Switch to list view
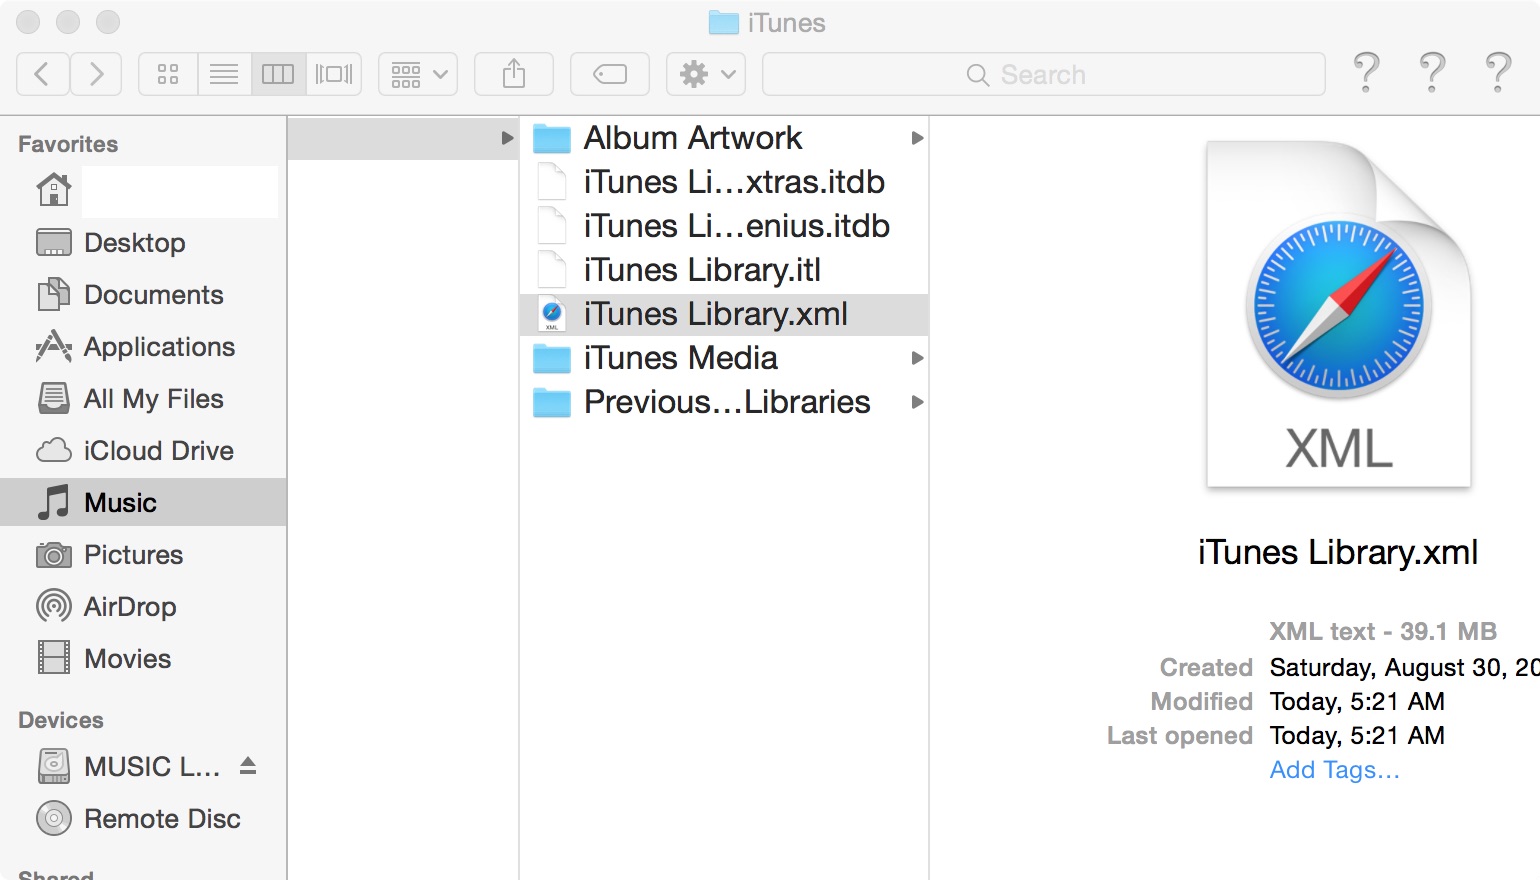 pyautogui.click(x=224, y=74)
